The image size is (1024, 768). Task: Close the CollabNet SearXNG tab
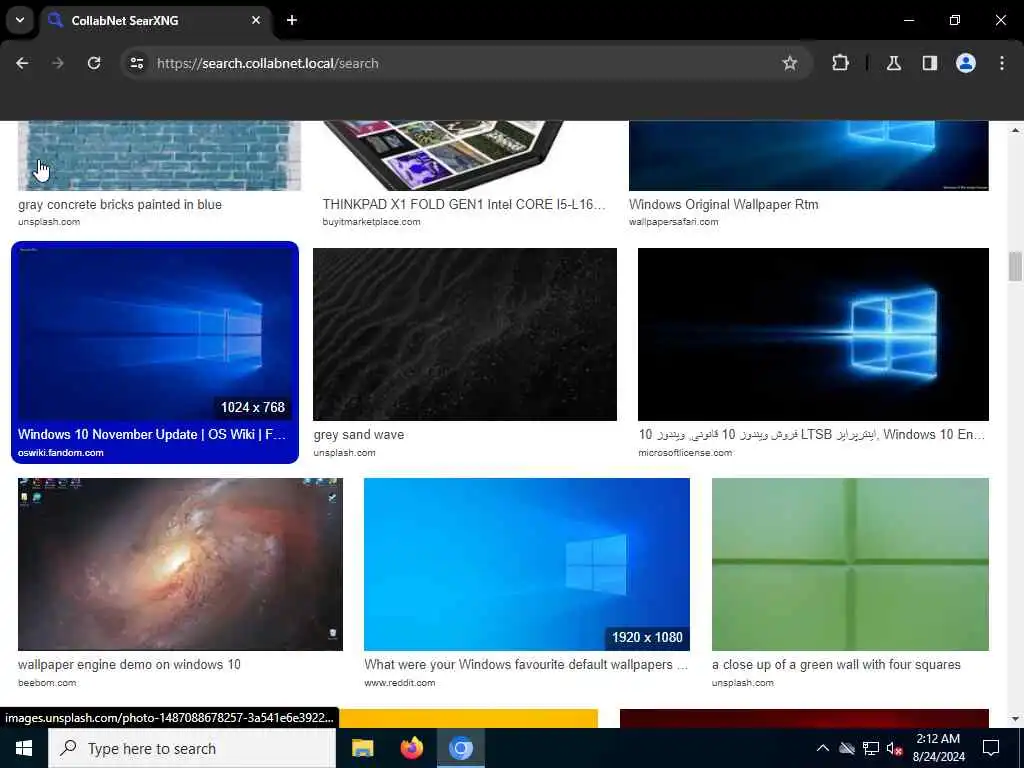256,20
